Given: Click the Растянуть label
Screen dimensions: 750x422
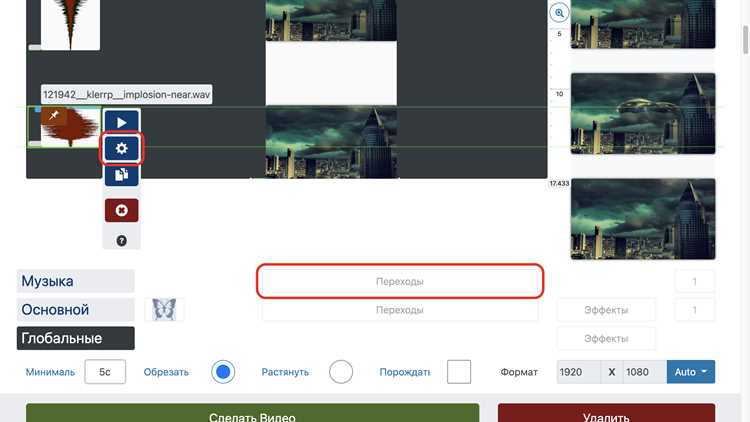Looking at the screenshot, I should [x=285, y=372].
